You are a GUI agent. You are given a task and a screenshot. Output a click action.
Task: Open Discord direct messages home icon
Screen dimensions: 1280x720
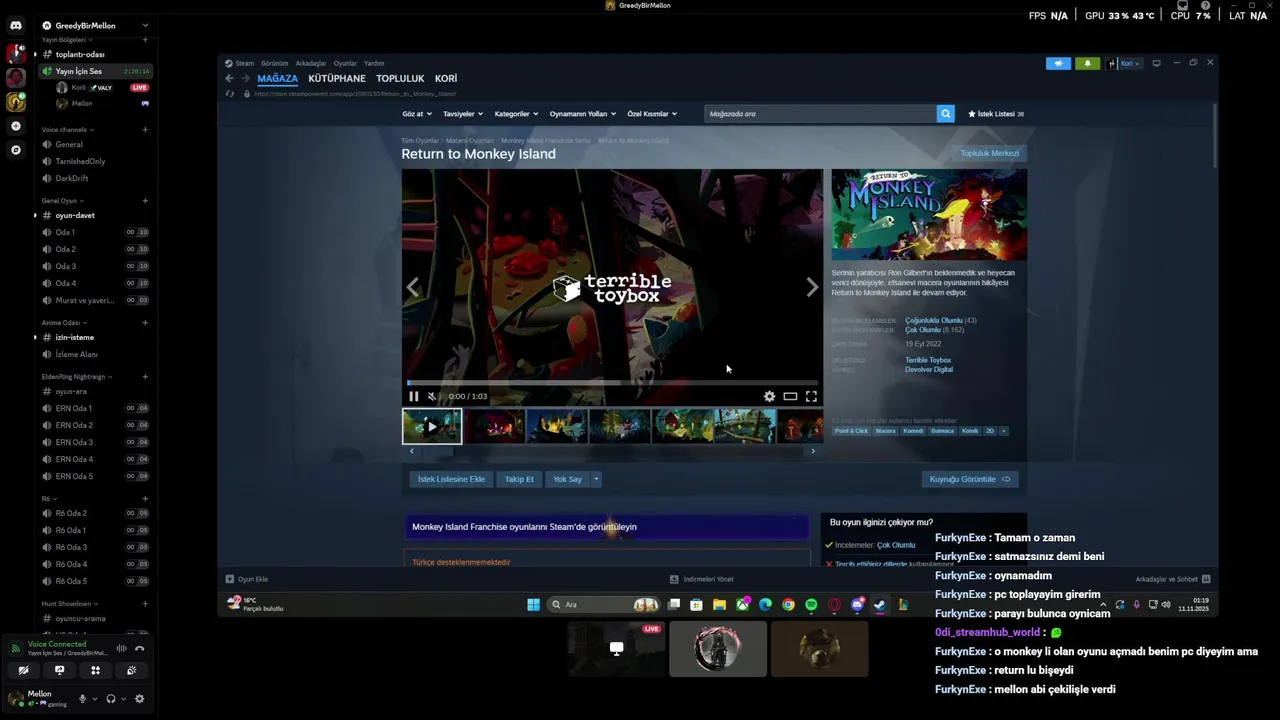point(15,25)
